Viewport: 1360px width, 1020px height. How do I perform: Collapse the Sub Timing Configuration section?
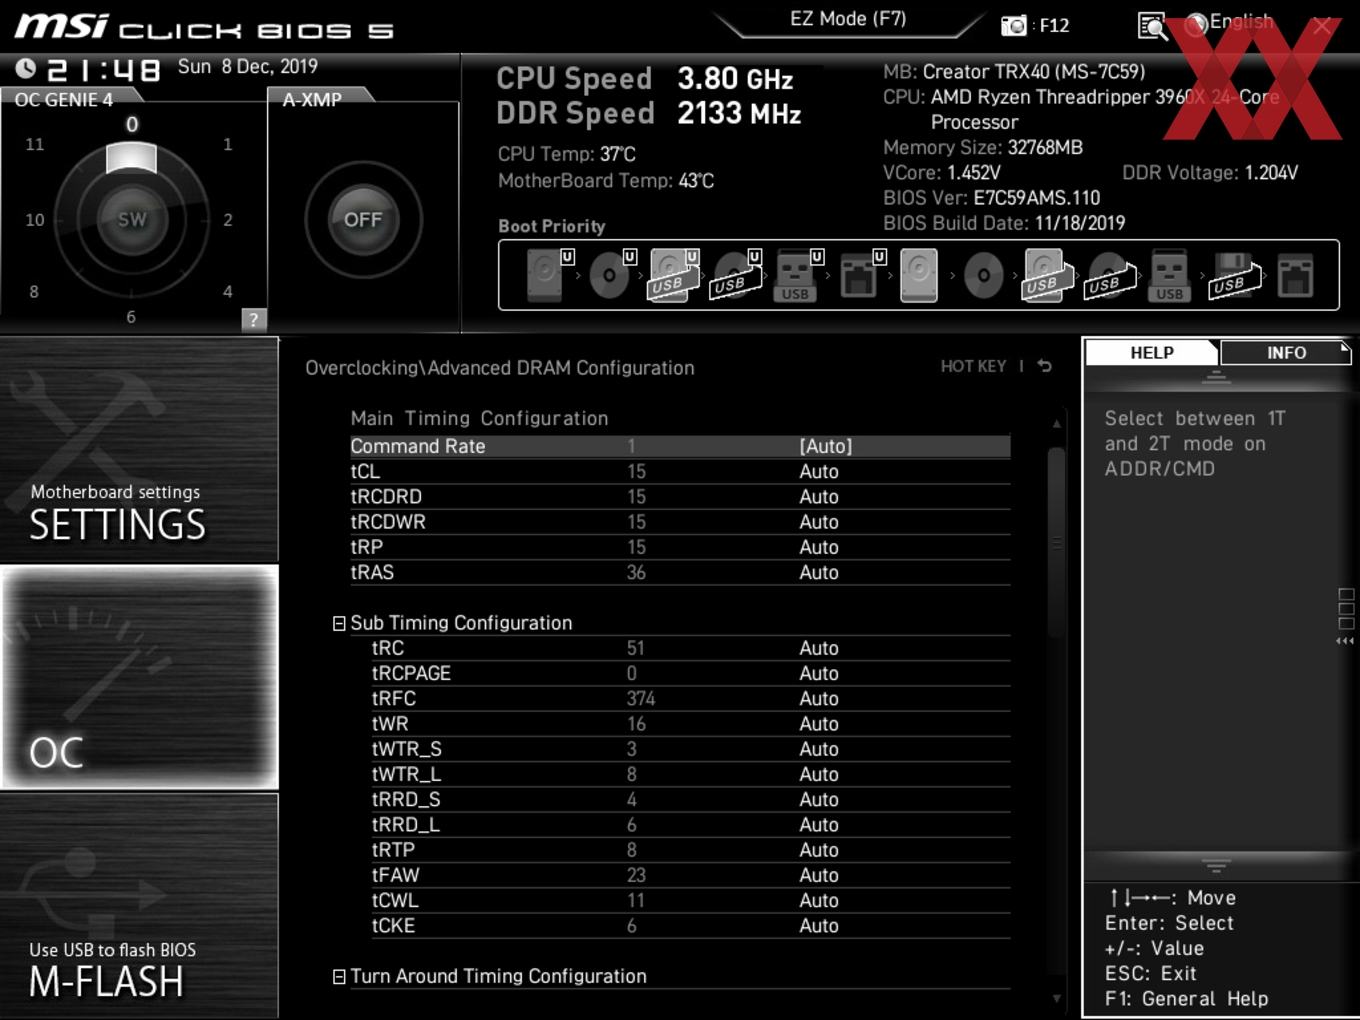click(x=339, y=623)
